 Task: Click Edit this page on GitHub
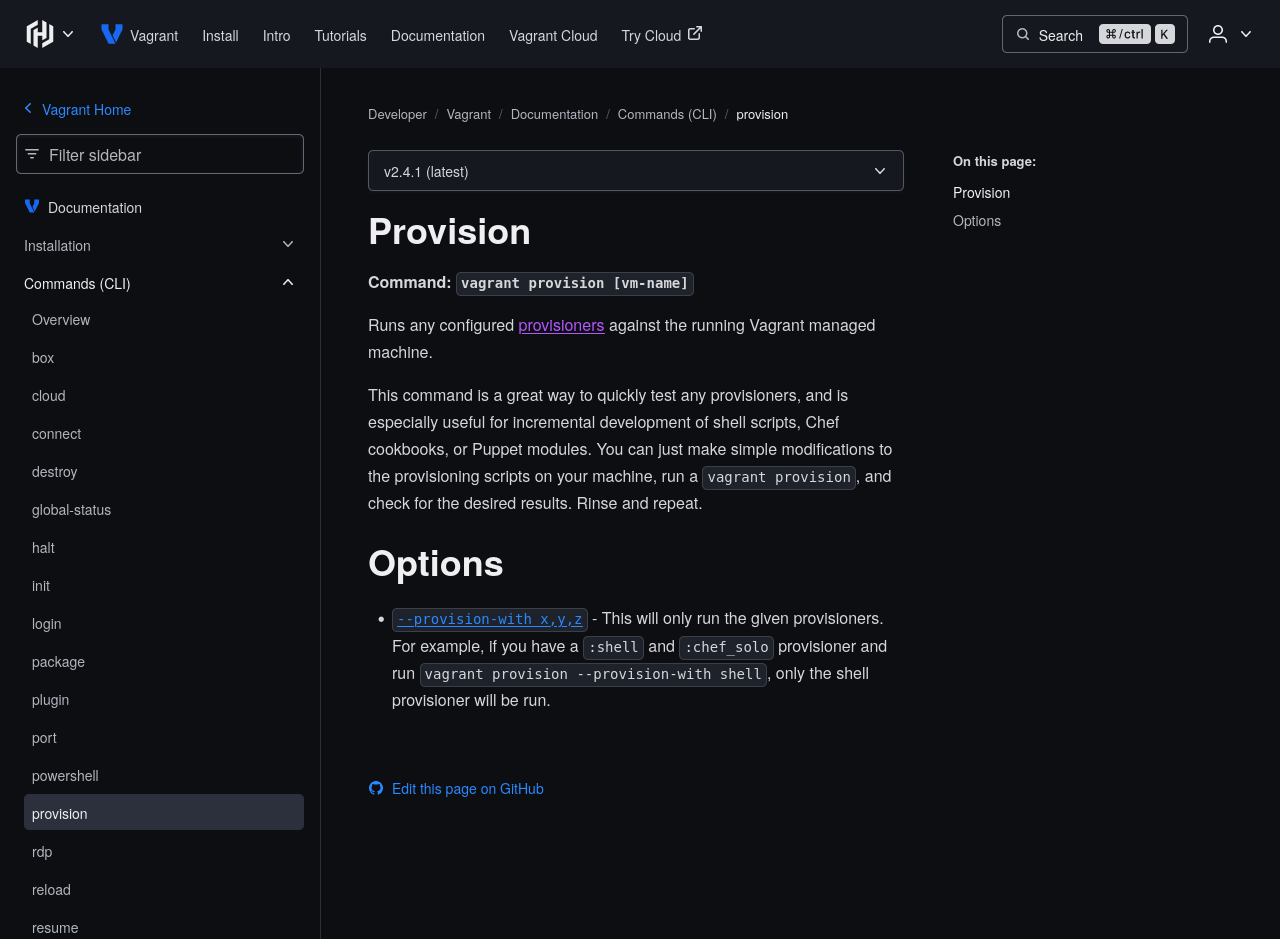pos(467,789)
